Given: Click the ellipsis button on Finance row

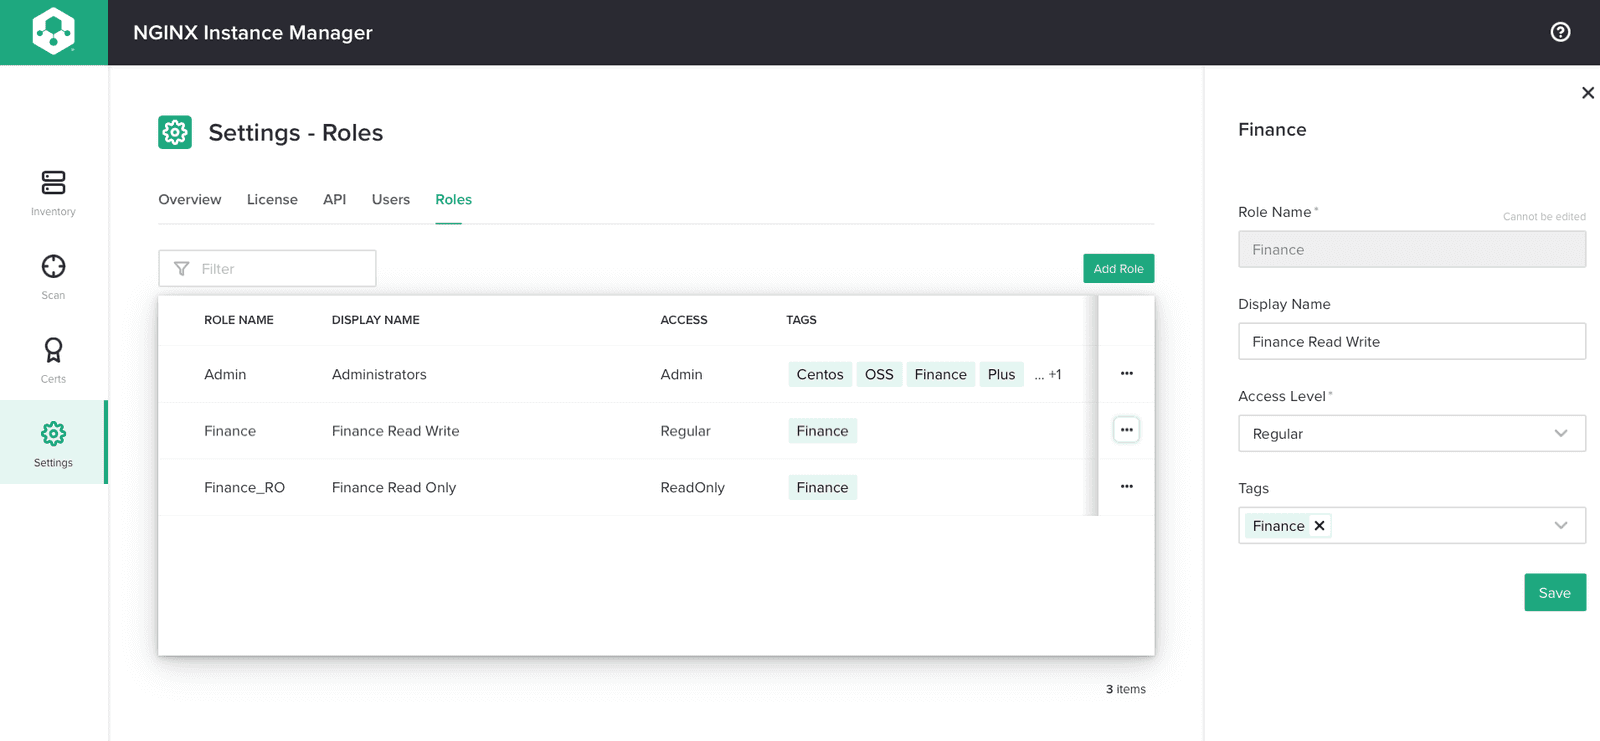Looking at the screenshot, I should [x=1126, y=430].
